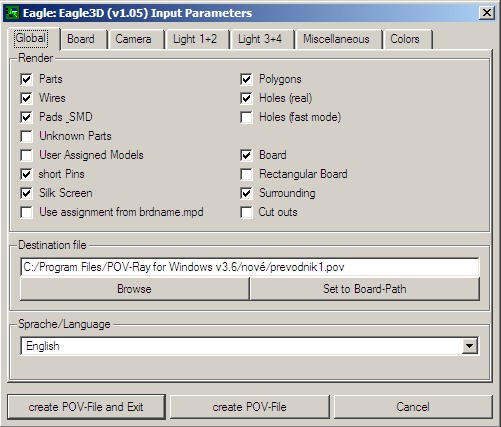Close the Eagle3D Input Parameters dialog
Screen dimensions: 501x427
click(487, 13)
